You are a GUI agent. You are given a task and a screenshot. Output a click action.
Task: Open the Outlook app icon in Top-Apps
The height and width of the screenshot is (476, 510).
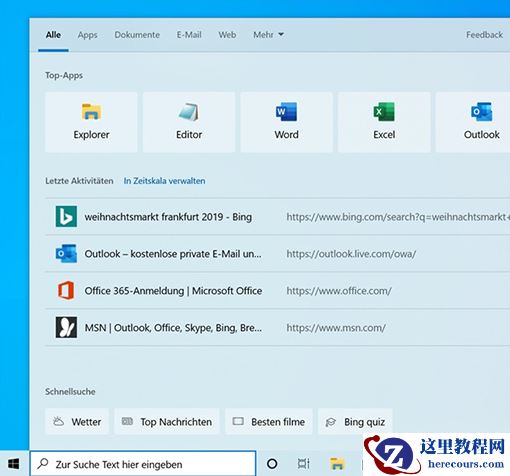pos(481,112)
